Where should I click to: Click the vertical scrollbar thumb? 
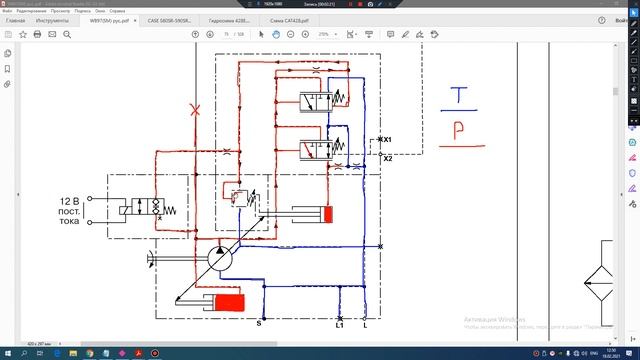click(x=616, y=91)
